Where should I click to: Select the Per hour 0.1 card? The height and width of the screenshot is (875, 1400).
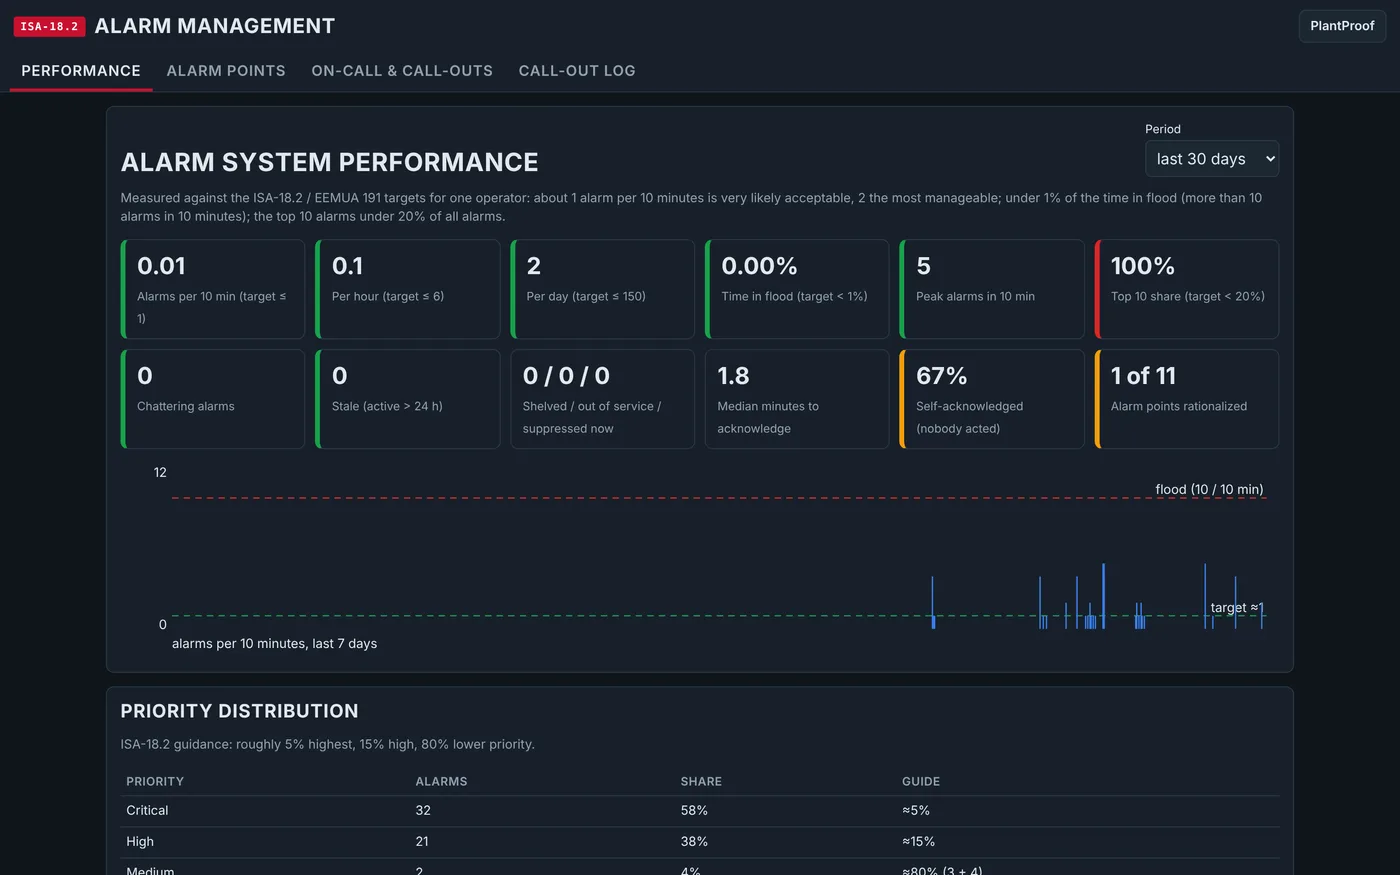pos(408,289)
